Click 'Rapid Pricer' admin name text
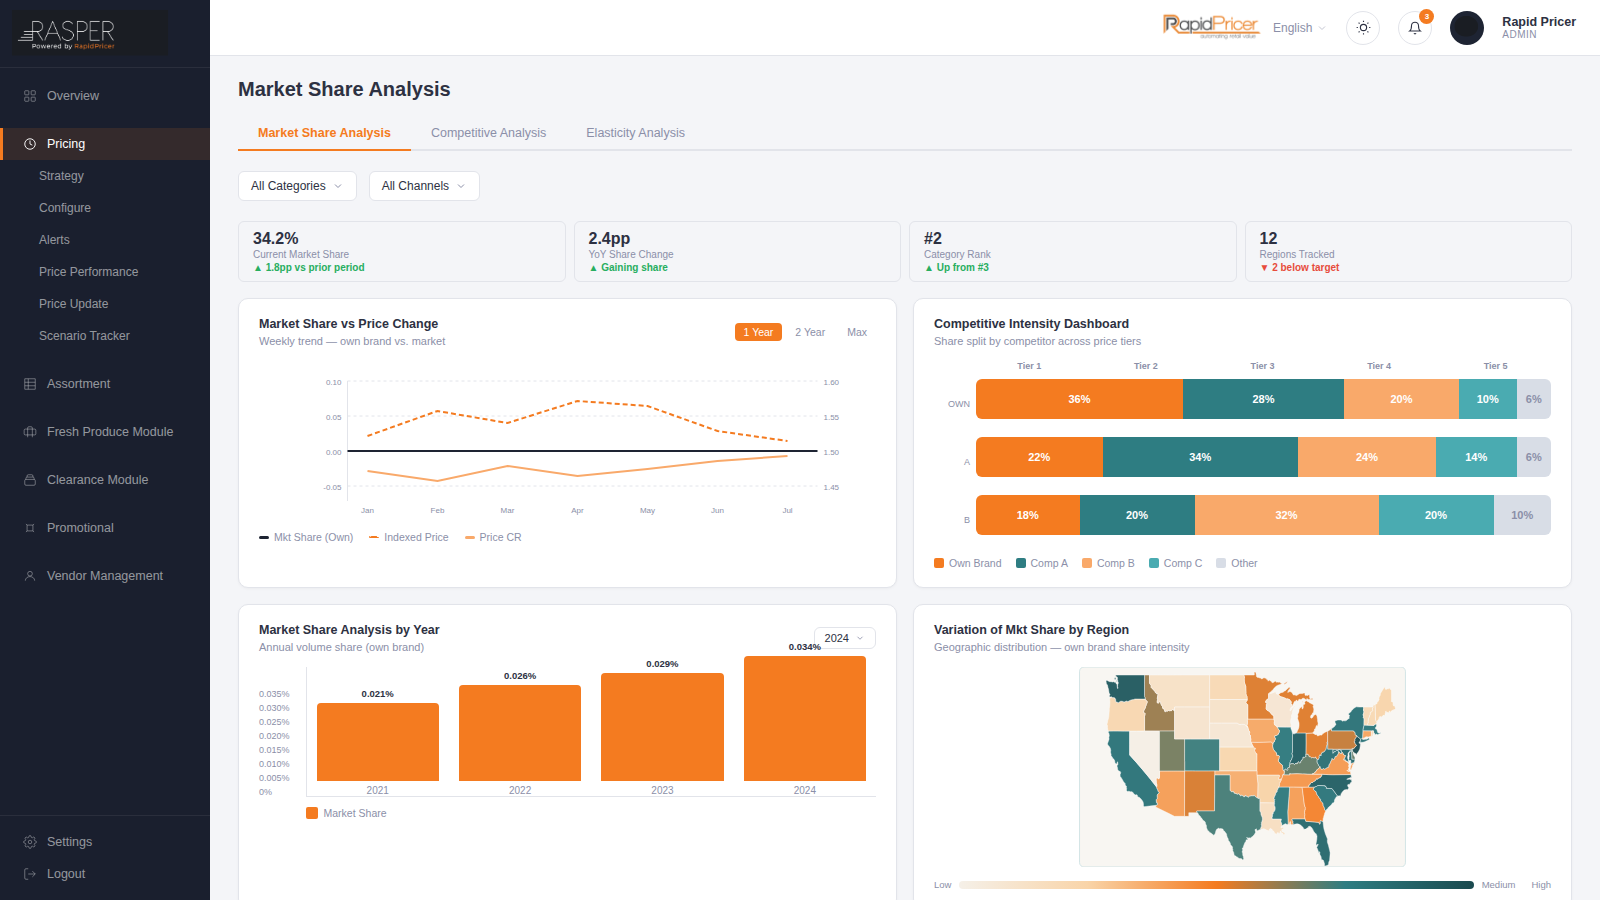The height and width of the screenshot is (900, 1600). click(1539, 22)
